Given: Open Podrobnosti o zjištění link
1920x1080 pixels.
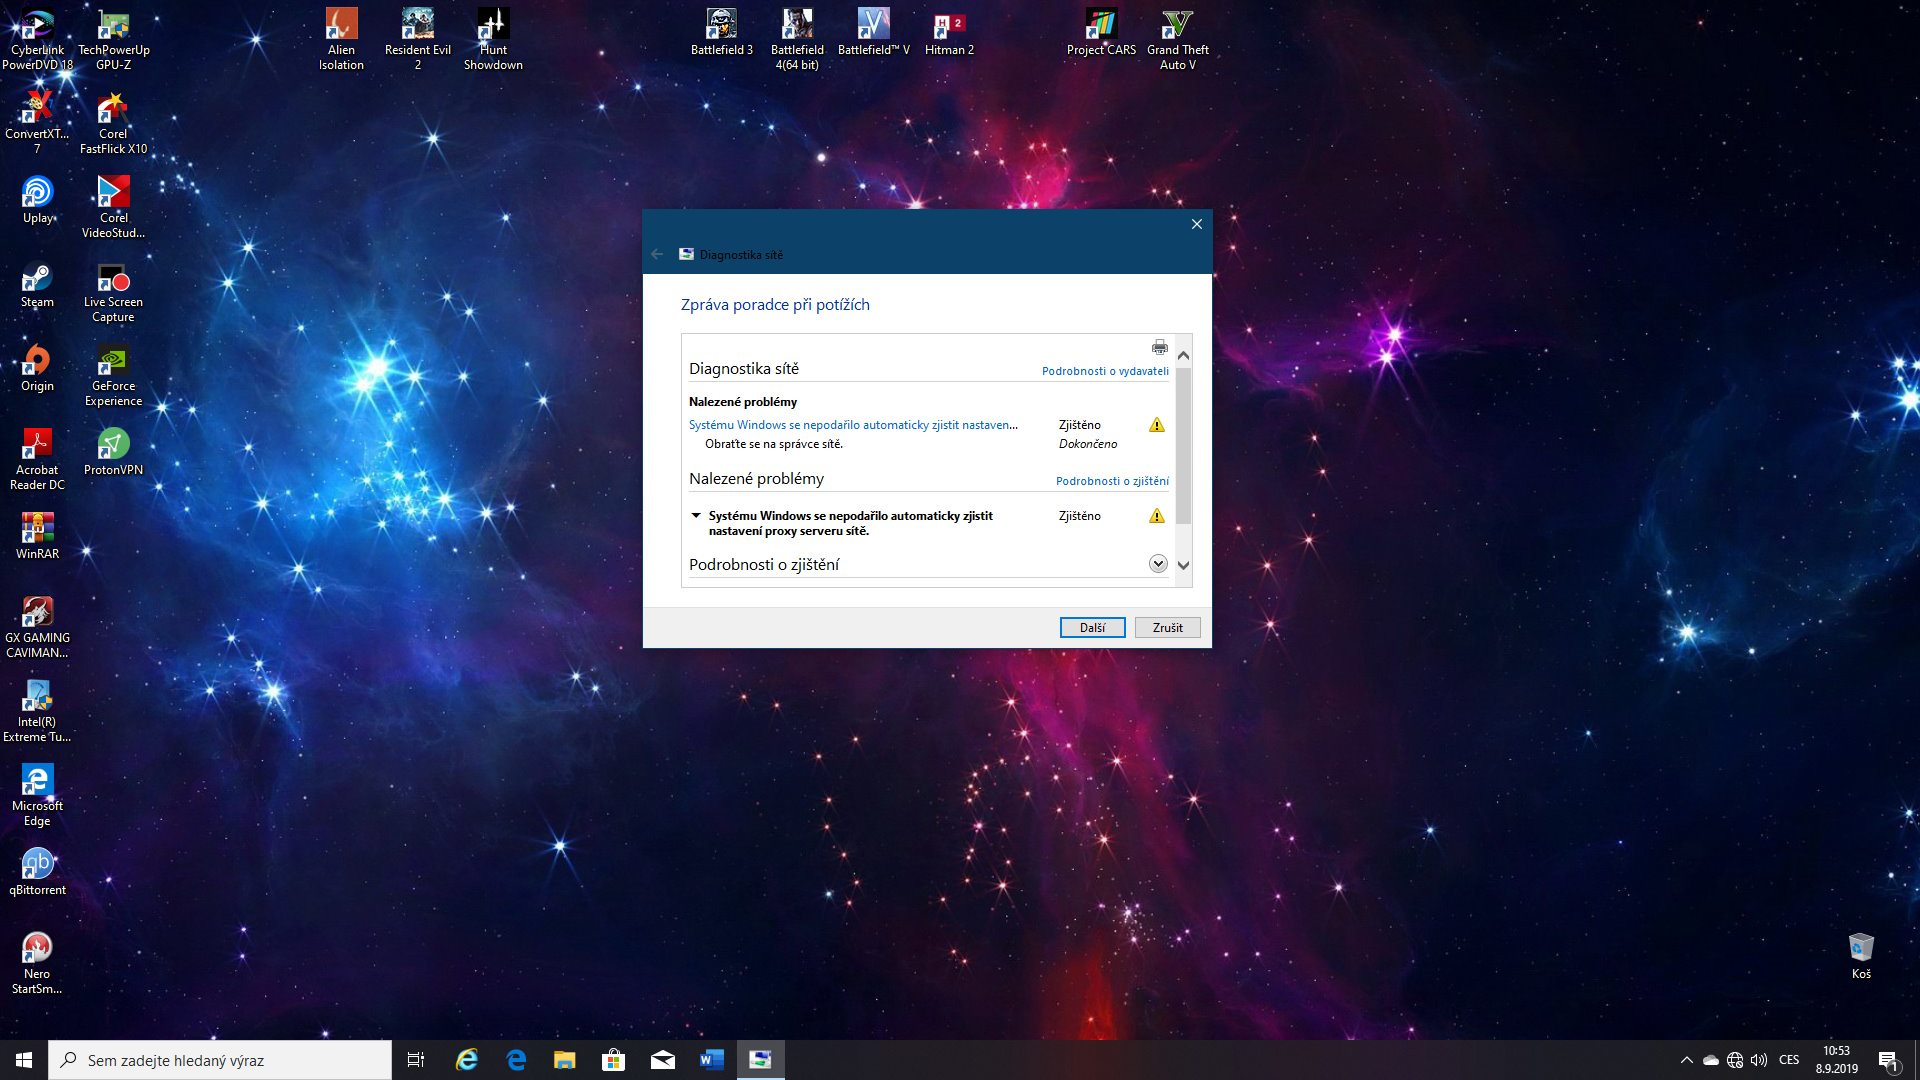Looking at the screenshot, I should pos(1111,481).
